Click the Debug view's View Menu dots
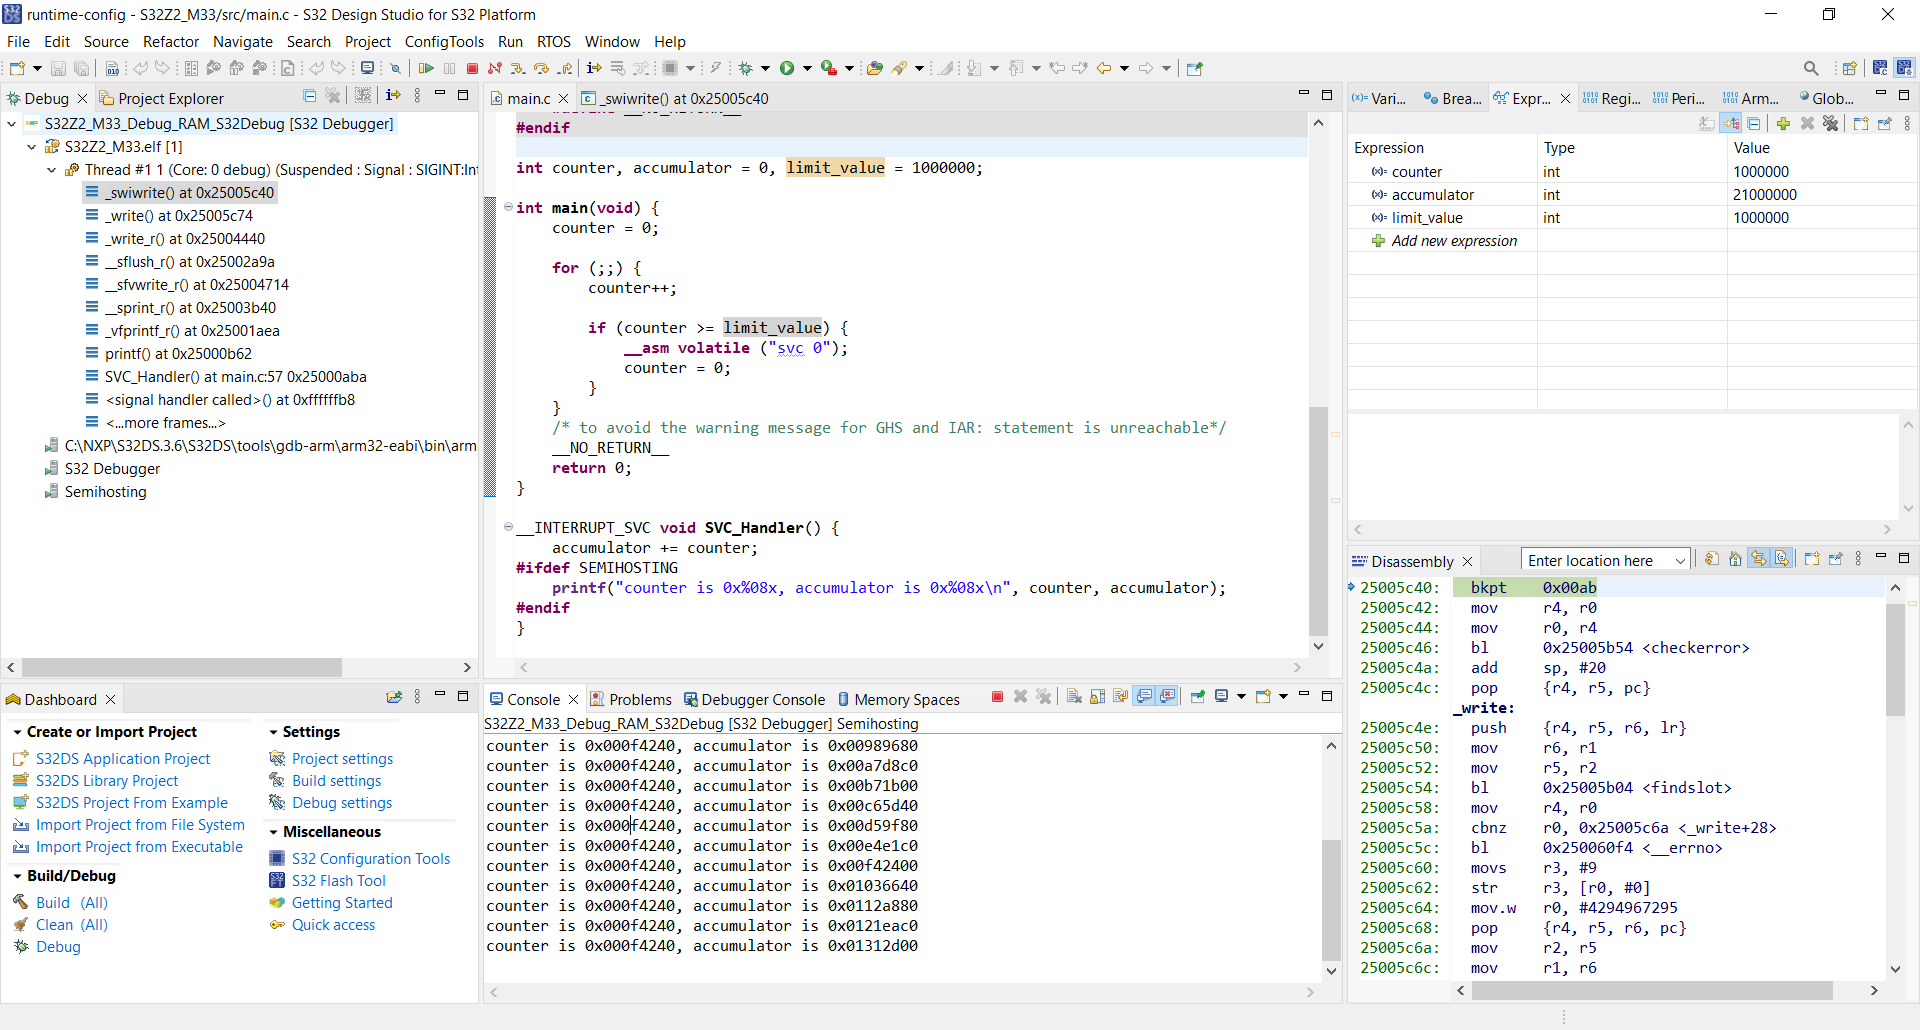This screenshot has height=1030, width=1920. (417, 96)
